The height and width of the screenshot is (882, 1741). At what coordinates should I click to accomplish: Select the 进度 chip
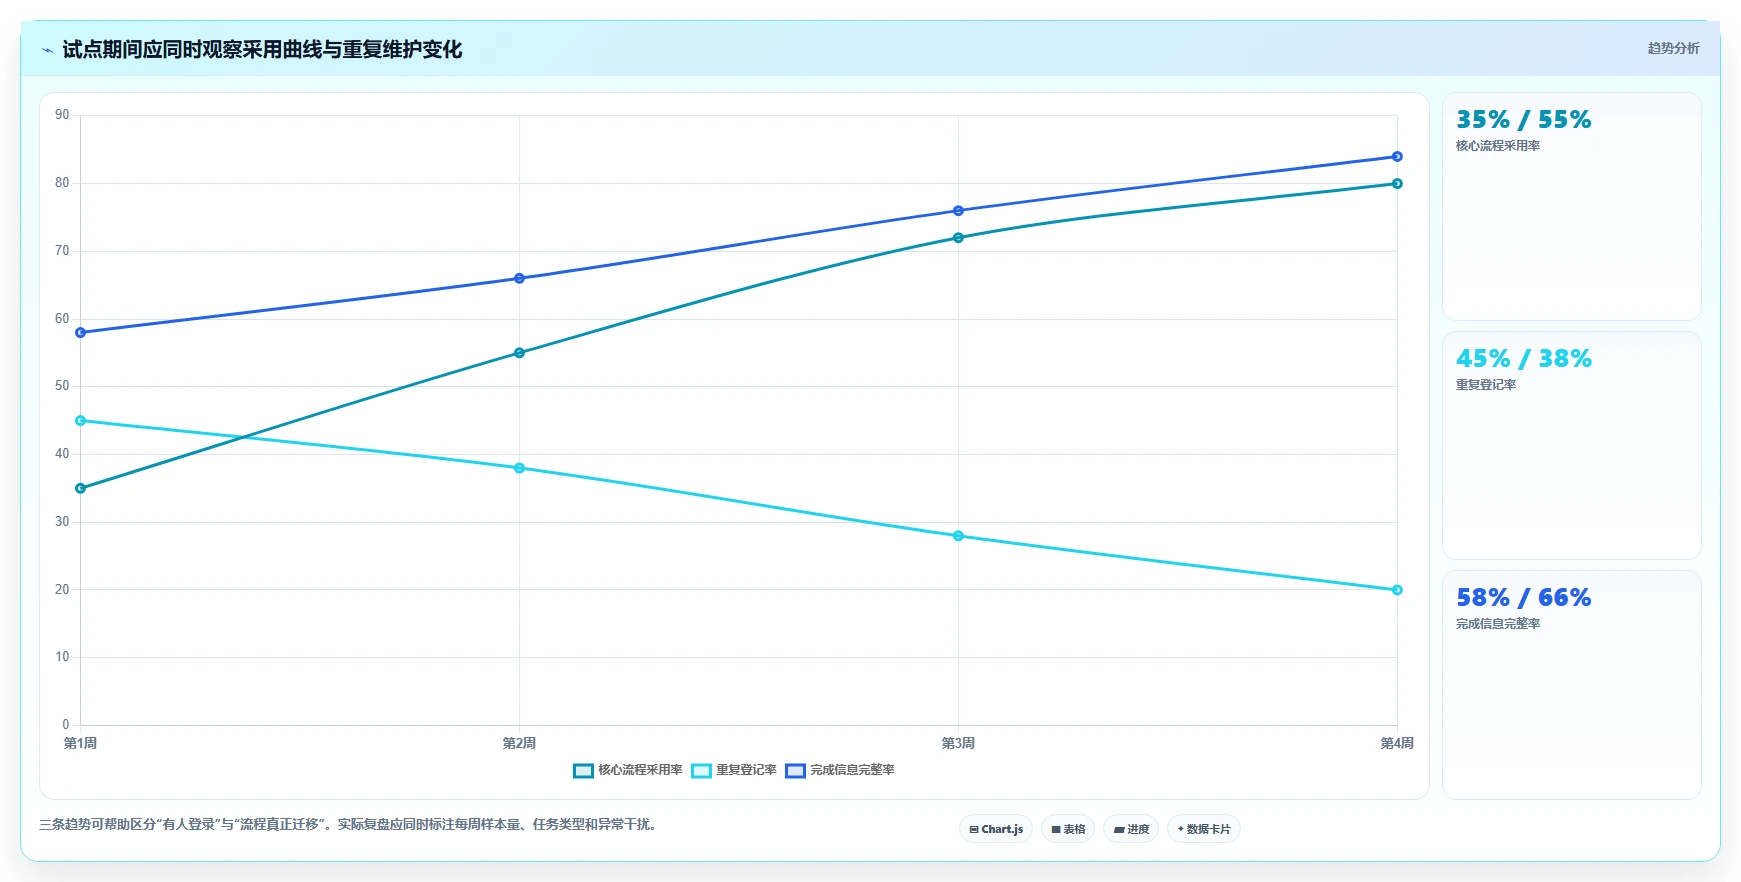[x=1131, y=829]
